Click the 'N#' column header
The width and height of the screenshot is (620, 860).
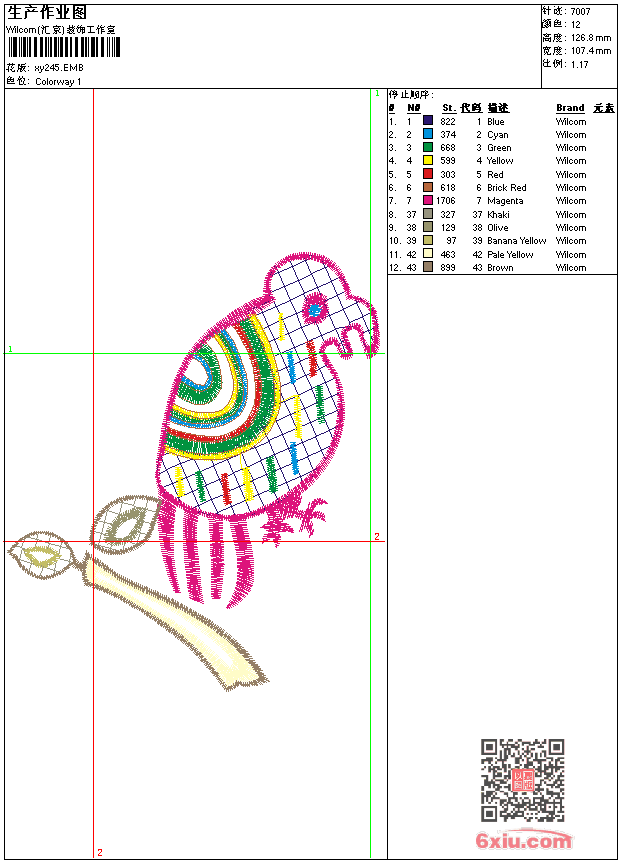click(x=414, y=108)
